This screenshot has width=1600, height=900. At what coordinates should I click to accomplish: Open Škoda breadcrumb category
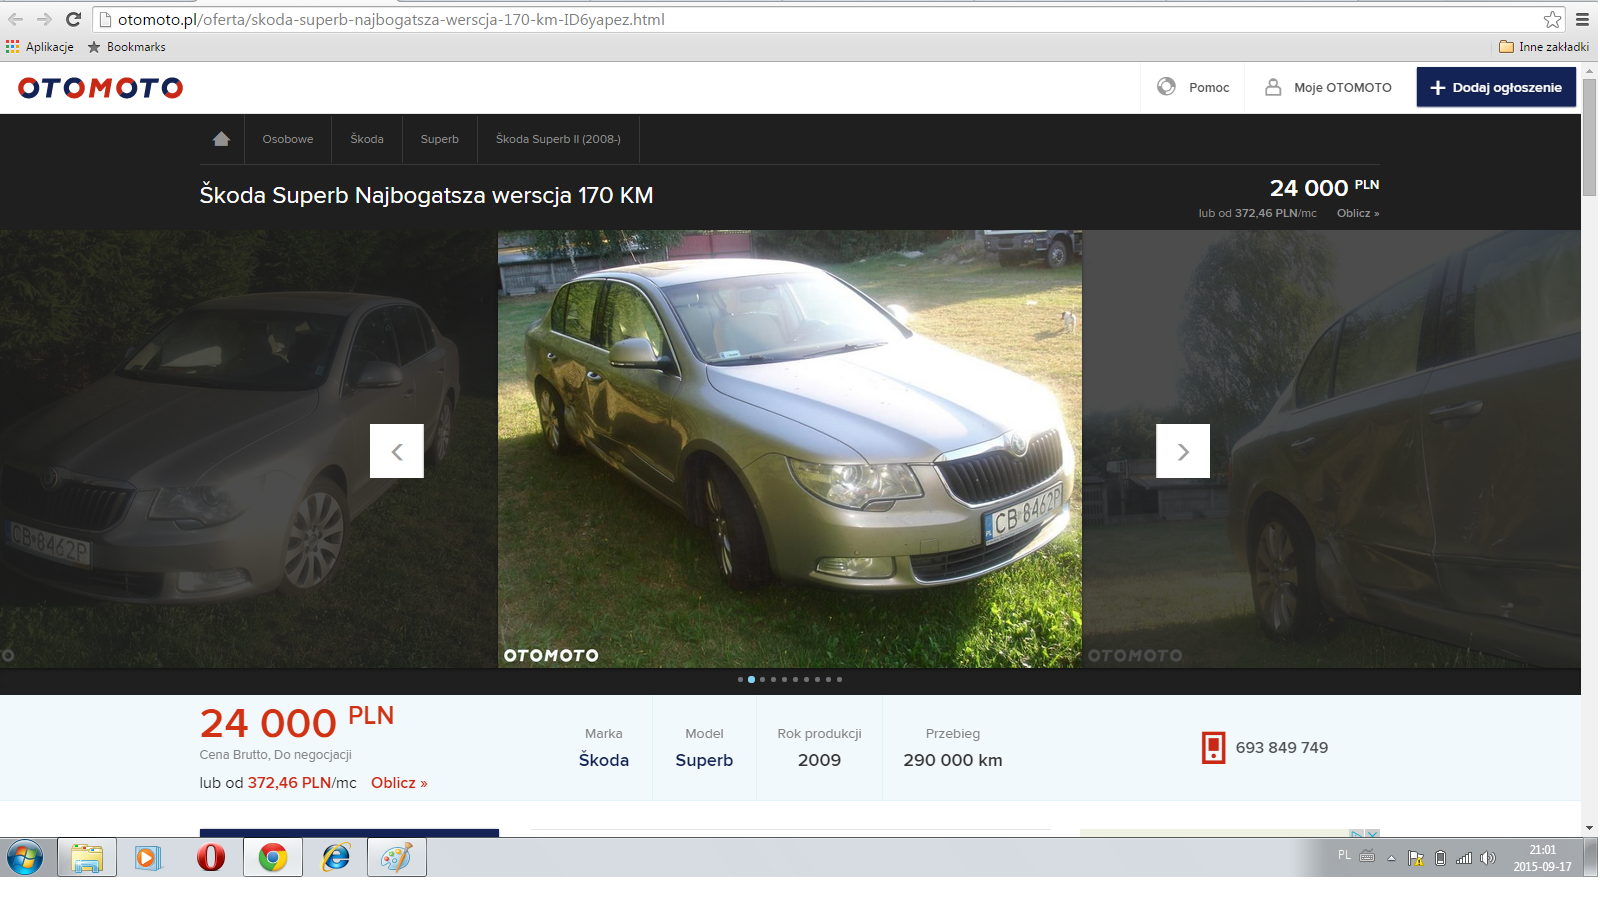(367, 139)
